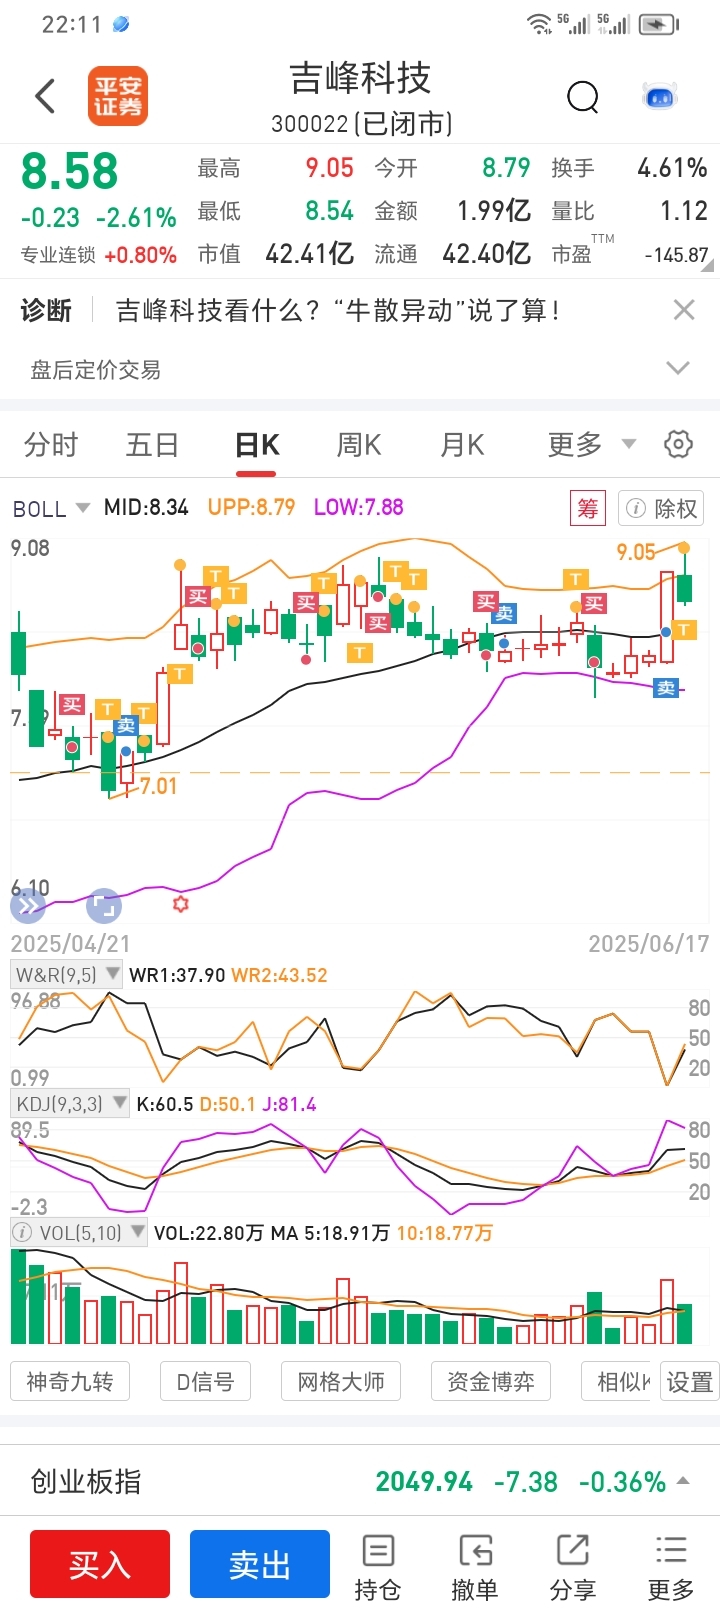Tap the battery status icon
Screen dimensions: 720x1612
(659, 24)
